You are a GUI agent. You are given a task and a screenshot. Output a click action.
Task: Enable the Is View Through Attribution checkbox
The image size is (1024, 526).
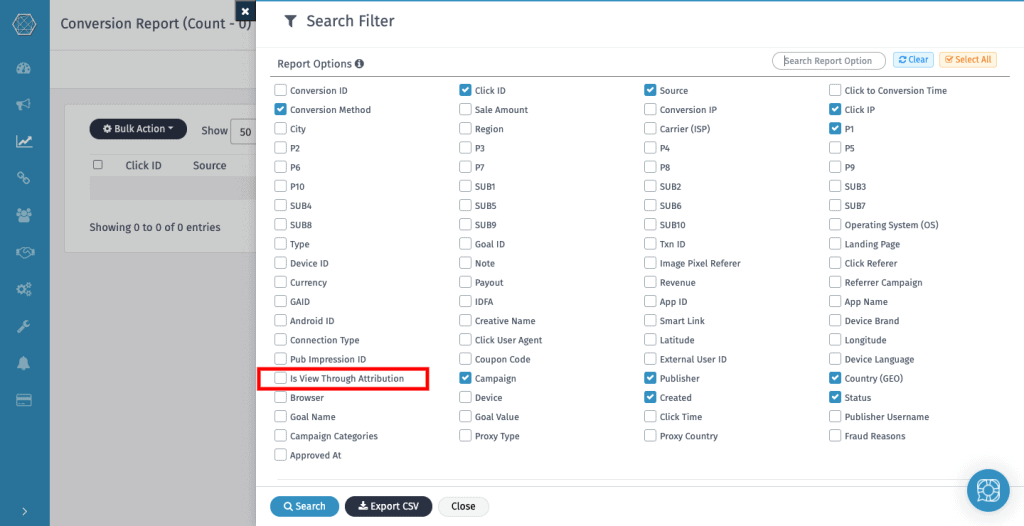pyautogui.click(x=281, y=379)
